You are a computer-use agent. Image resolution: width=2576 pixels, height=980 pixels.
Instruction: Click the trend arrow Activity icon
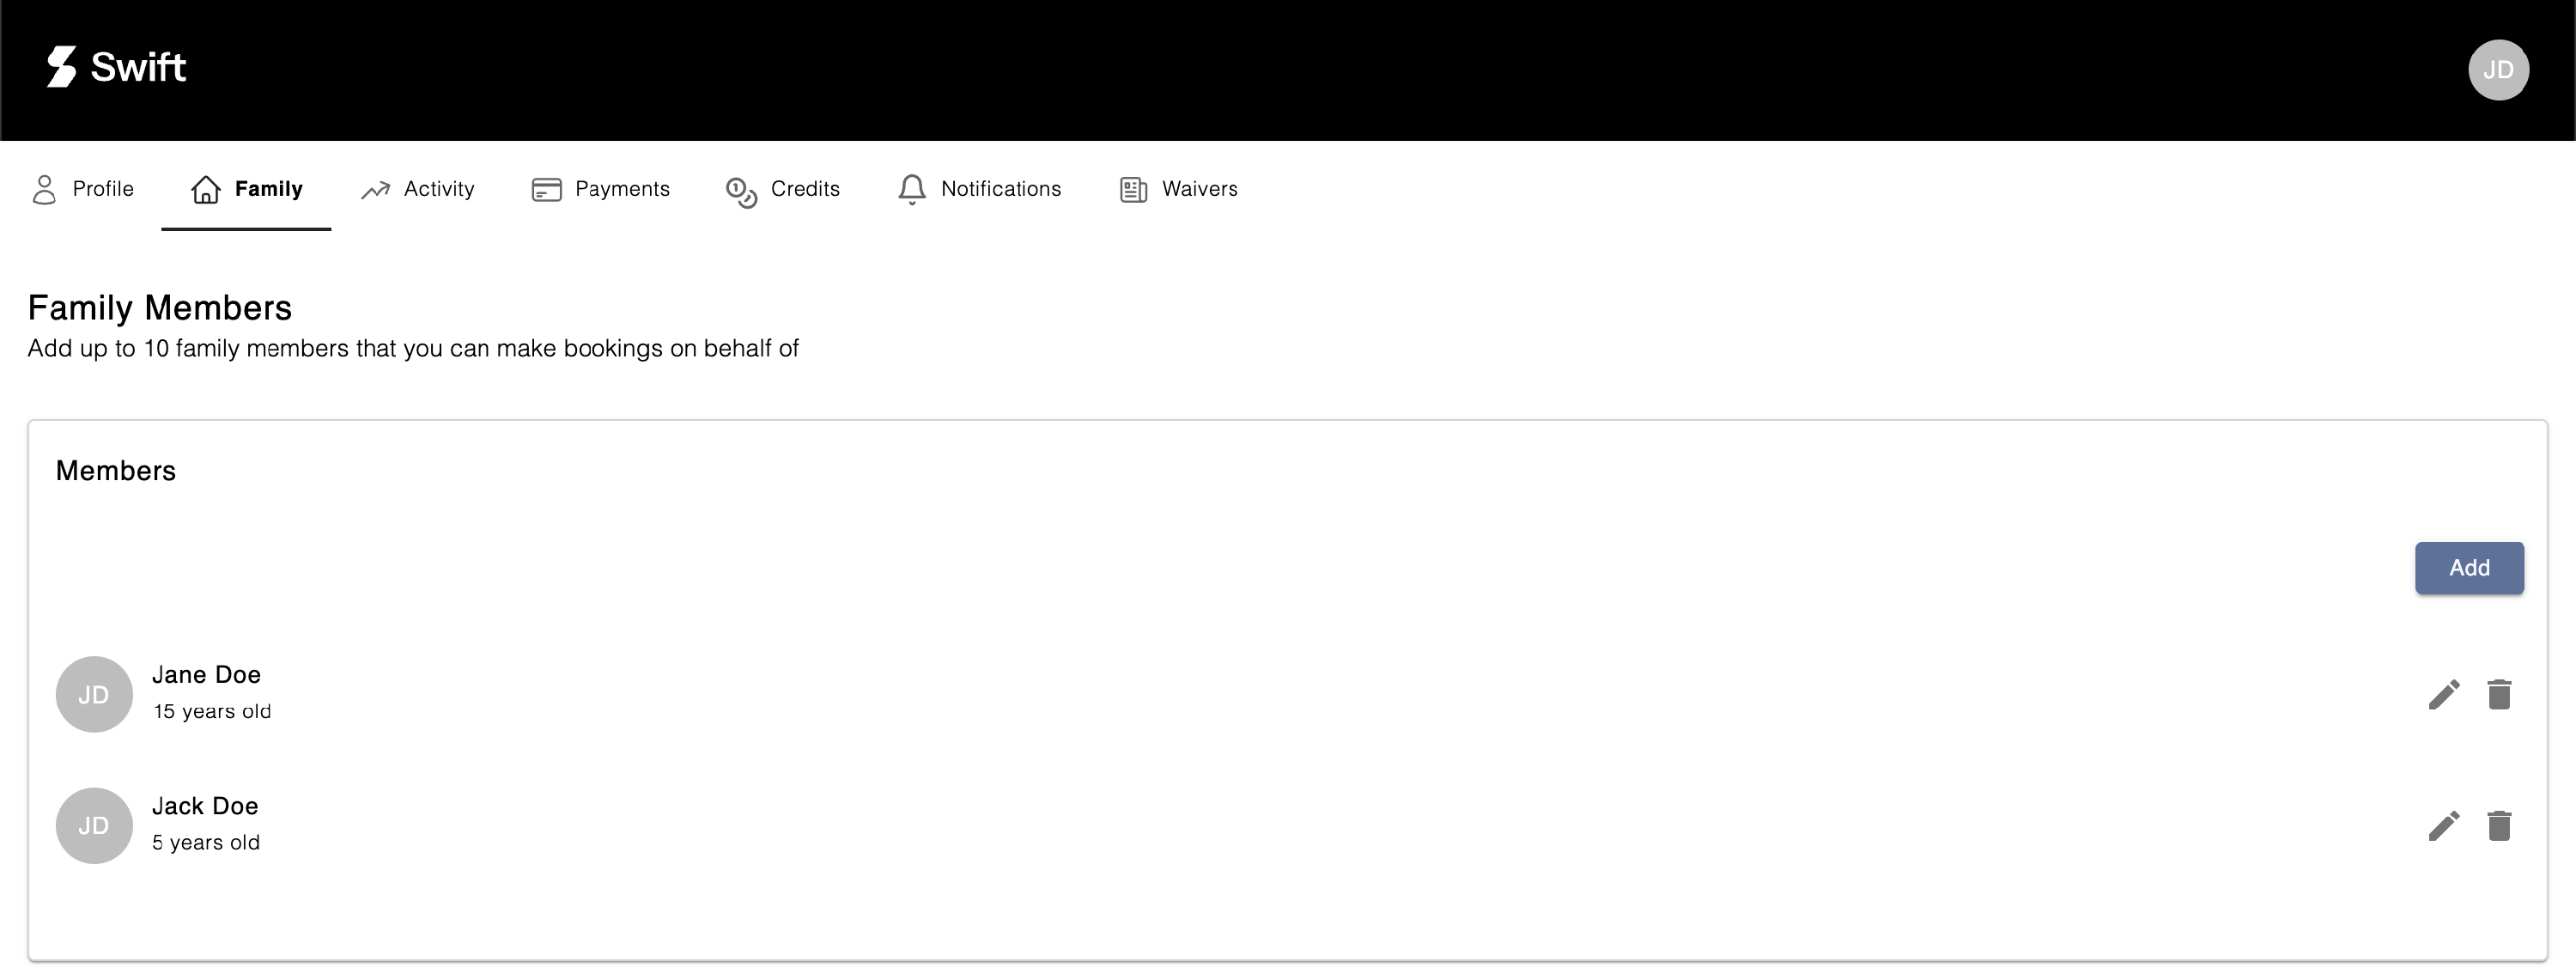click(375, 190)
